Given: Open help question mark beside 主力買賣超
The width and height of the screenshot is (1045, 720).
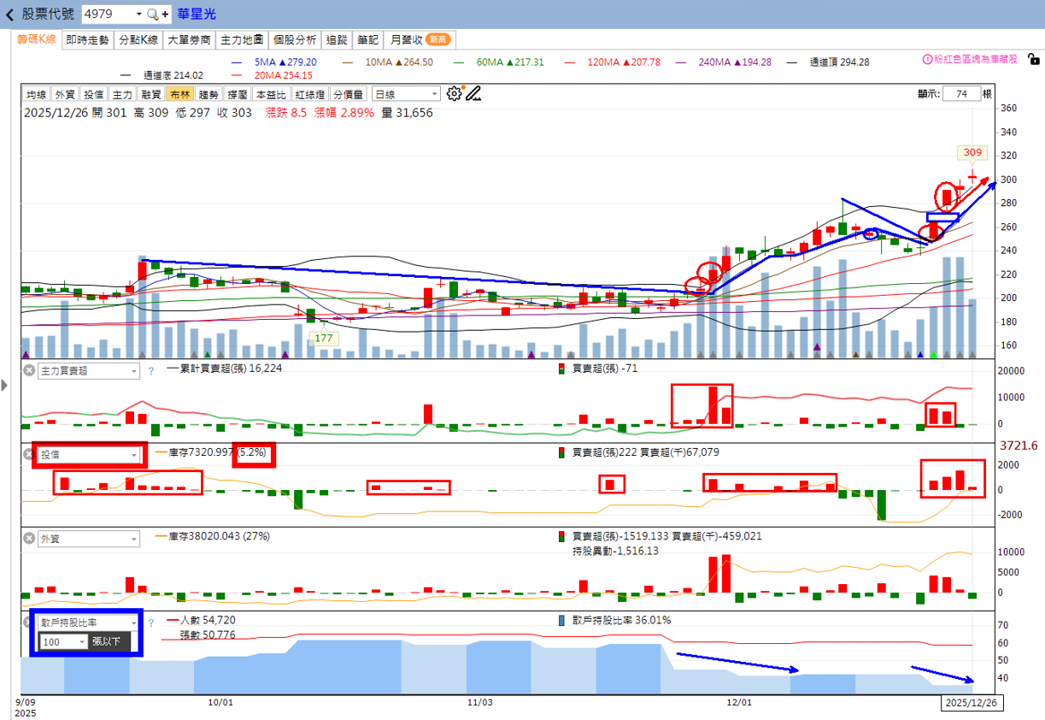Looking at the screenshot, I should click(x=151, y=371).
